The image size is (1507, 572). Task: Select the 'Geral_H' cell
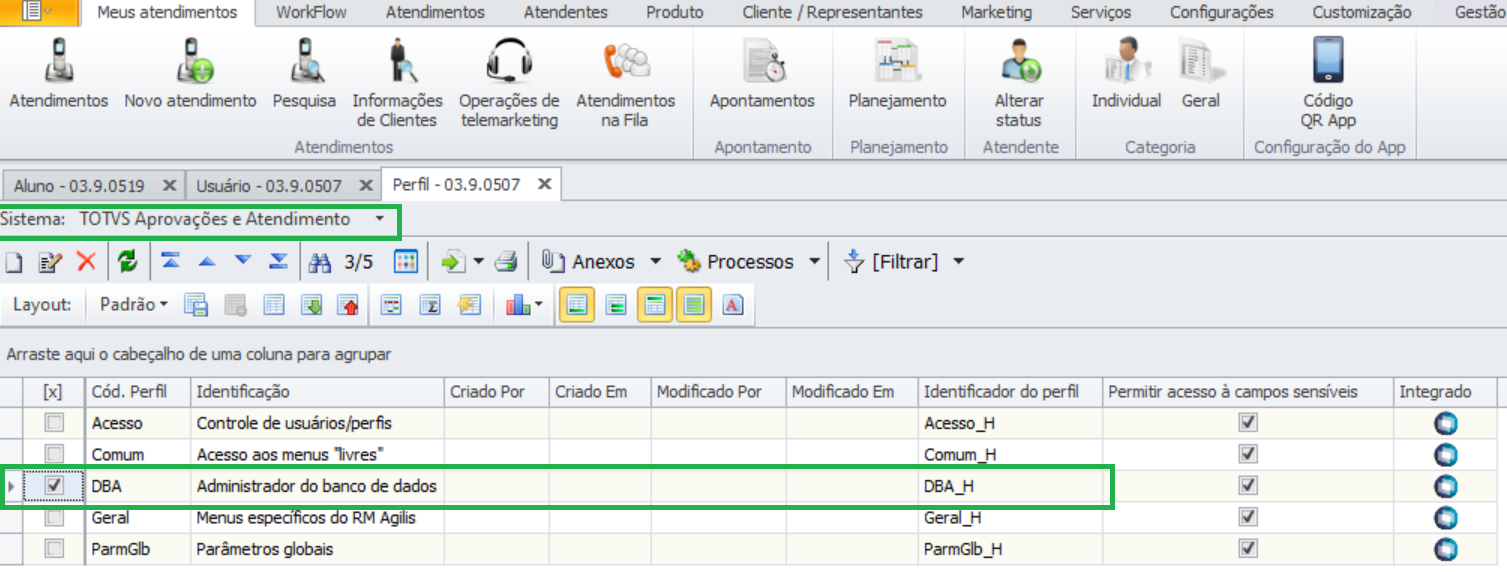click(1010, 517)
